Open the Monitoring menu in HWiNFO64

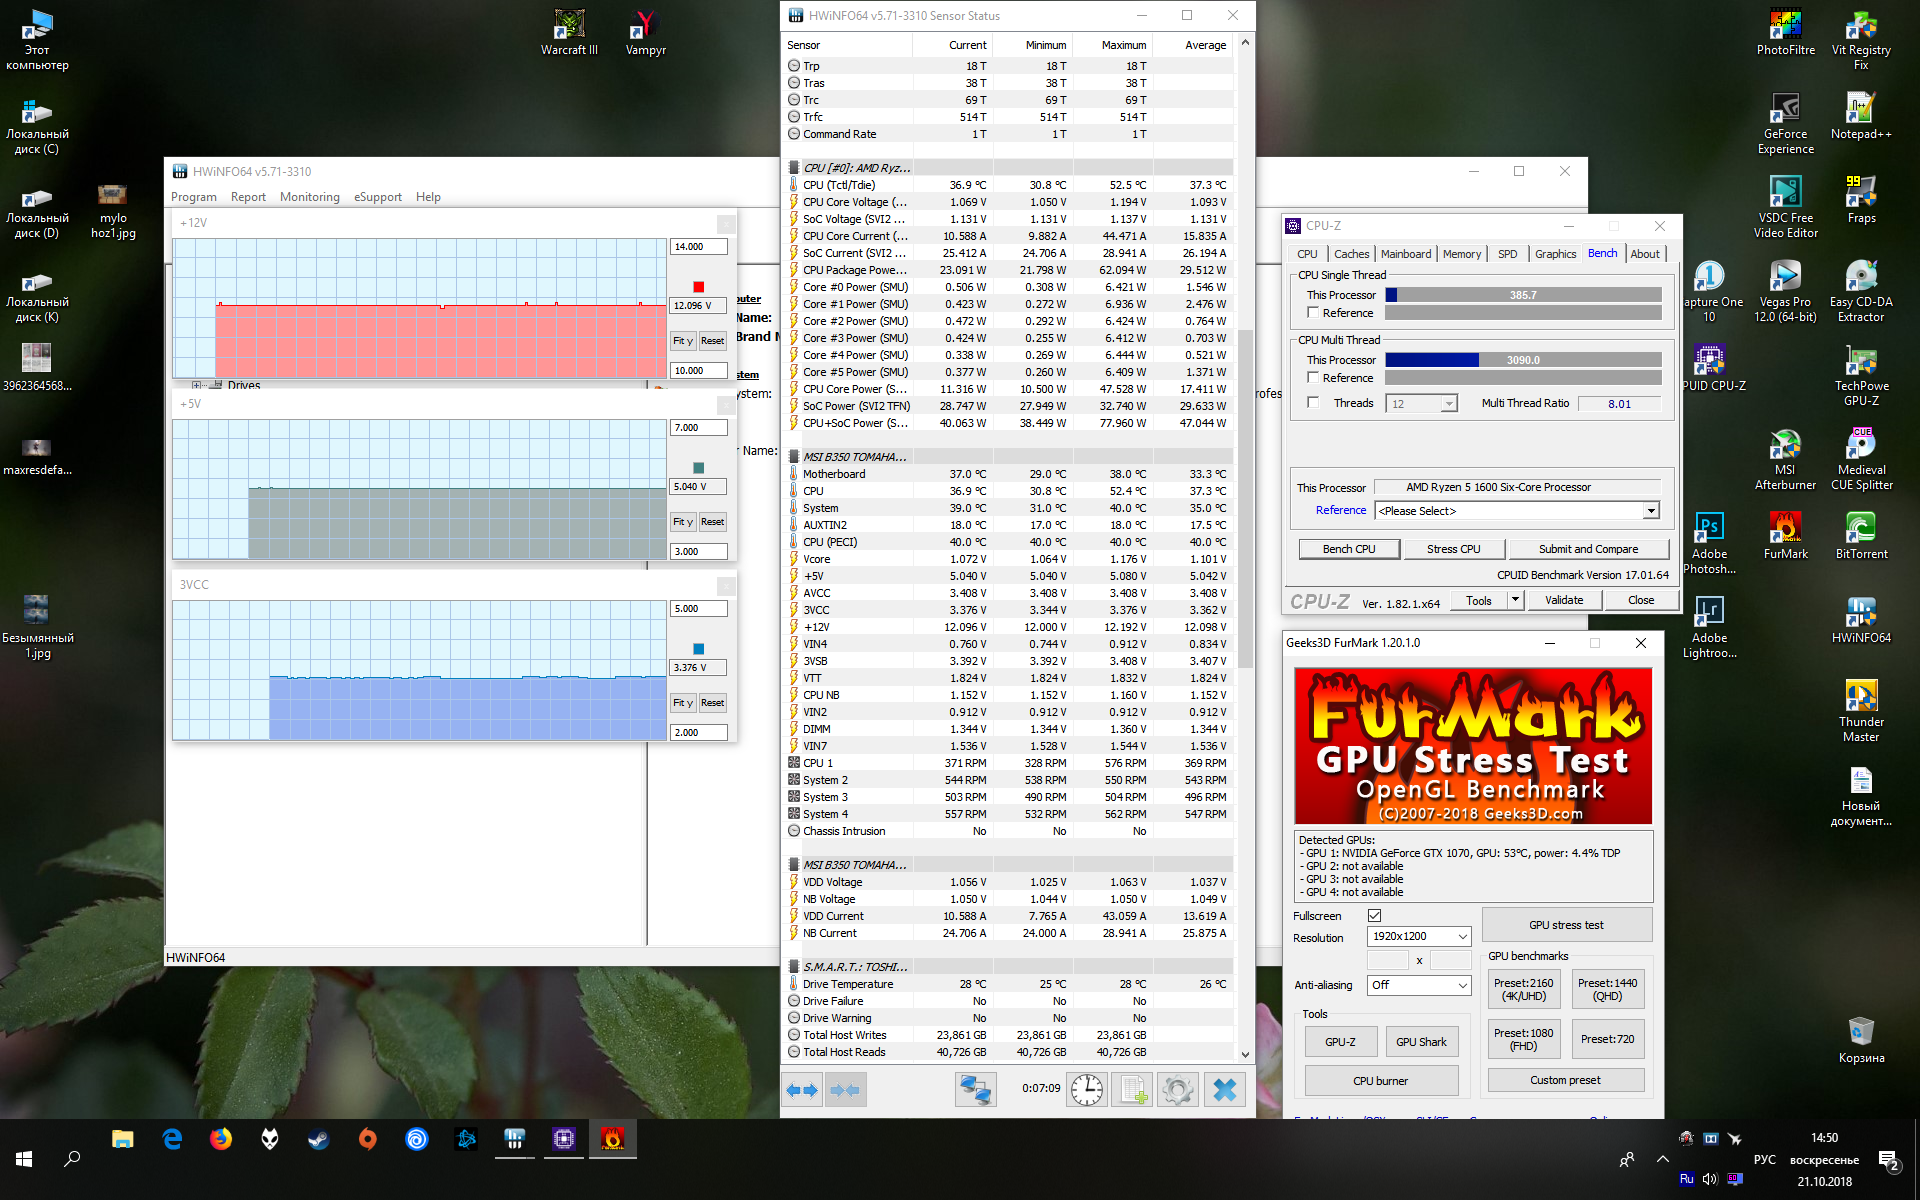click(x=309, y=197)
